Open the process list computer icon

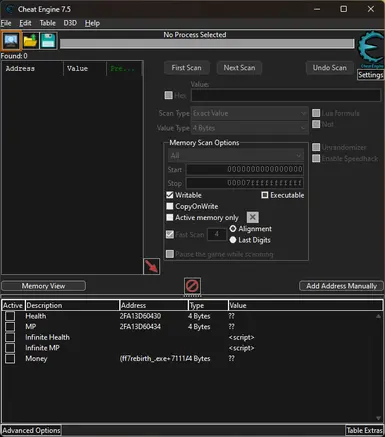11,41
